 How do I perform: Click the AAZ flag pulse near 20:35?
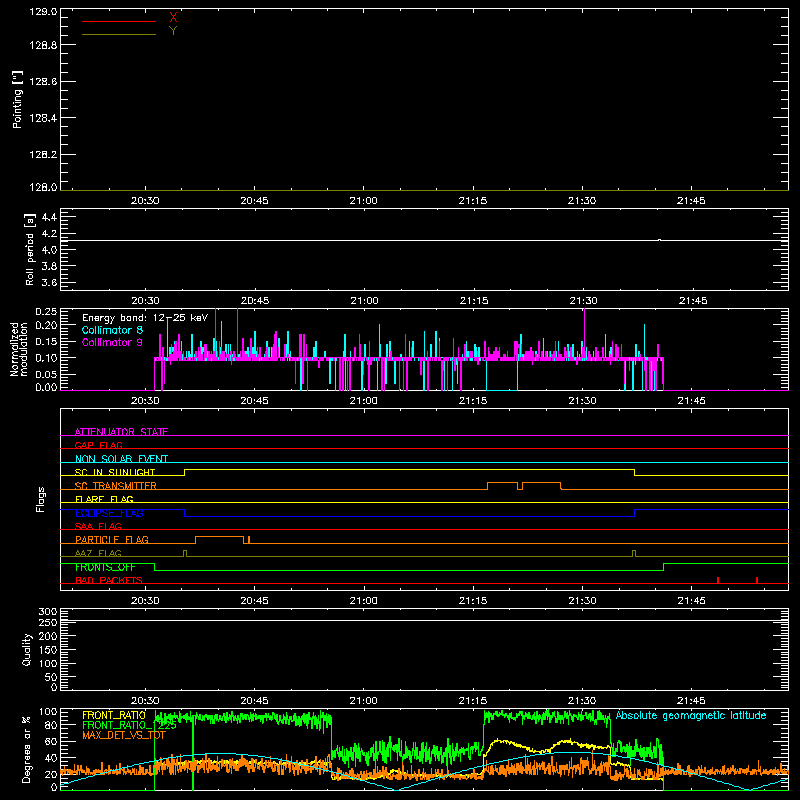185,553
